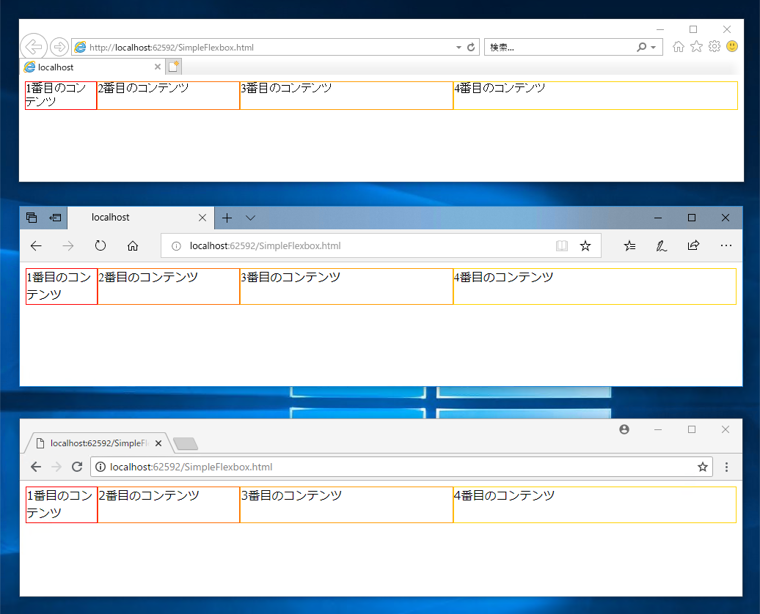Click 1番目のコンテンツ box in Internet Explorer
760x614 pixels.
pos(61,95)
